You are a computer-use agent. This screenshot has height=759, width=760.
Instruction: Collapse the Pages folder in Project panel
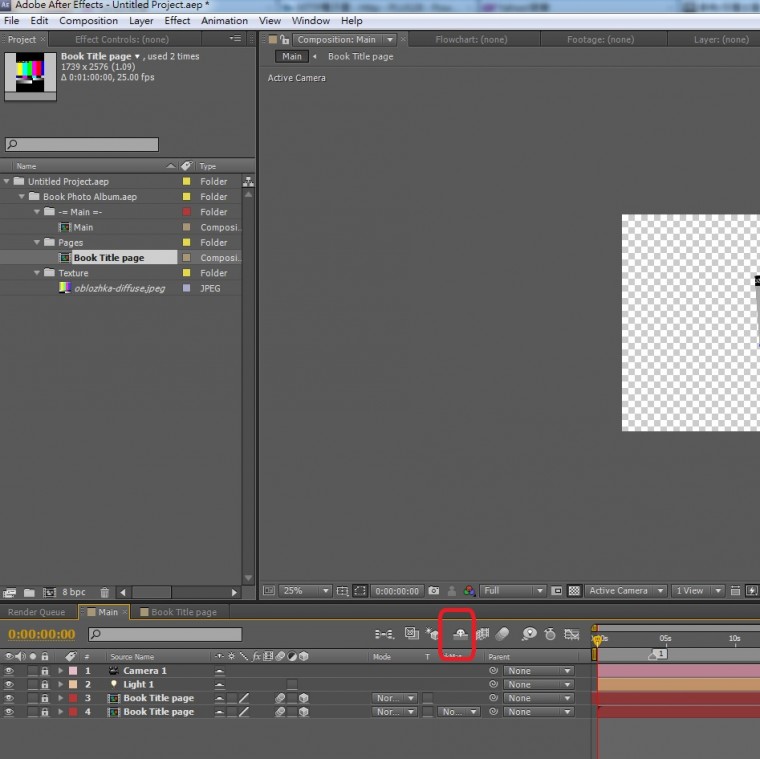tap(37, 243)
